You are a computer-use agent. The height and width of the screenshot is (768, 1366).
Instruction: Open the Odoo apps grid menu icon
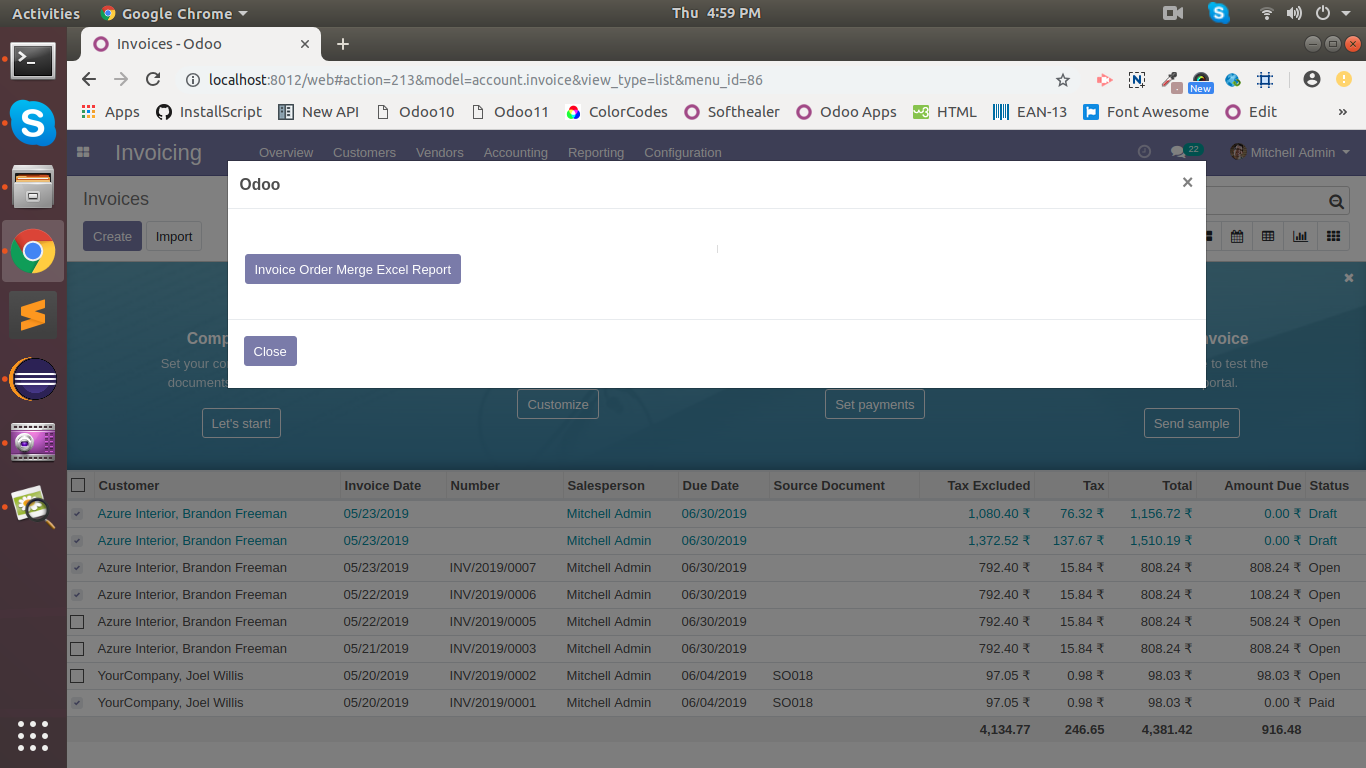click(x=83, y=152)
